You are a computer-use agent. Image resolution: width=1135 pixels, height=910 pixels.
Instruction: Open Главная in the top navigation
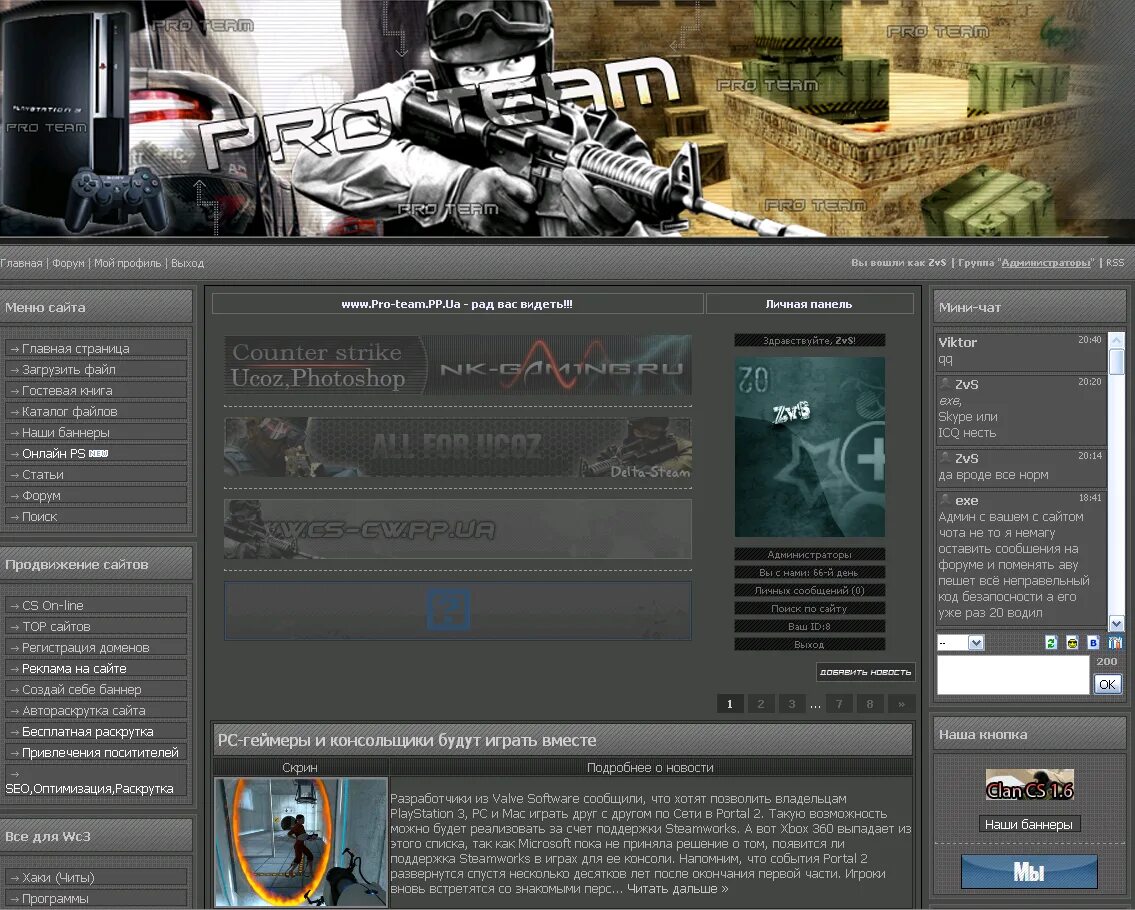tap(21, 264)
